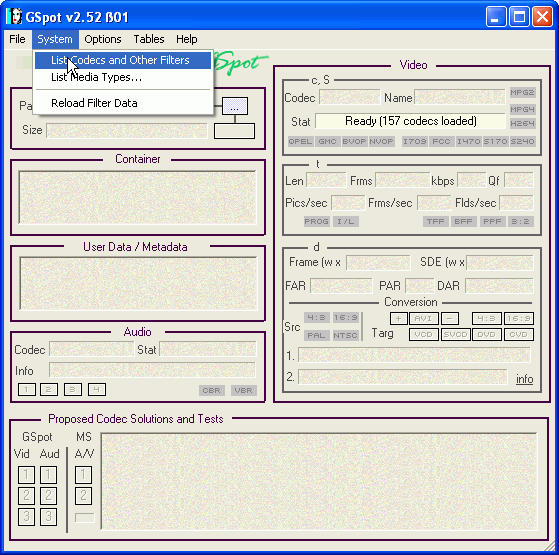559x555 pixels.
Task: Click the CBR audio indicator
Action: click(212, 391)
